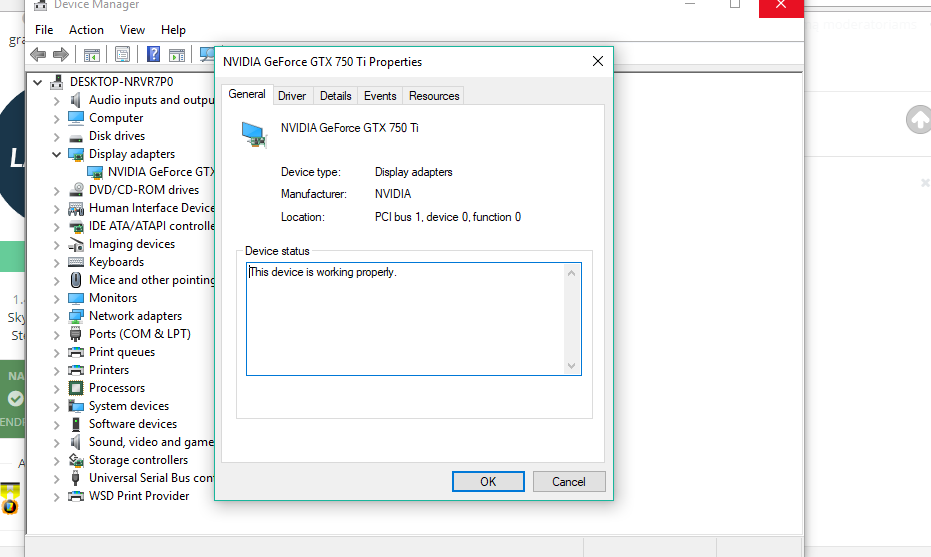Image resolution: width=931 pixels, height=557 pixels.
Task: Click the Network adapters icon
Action: (76, 316)
